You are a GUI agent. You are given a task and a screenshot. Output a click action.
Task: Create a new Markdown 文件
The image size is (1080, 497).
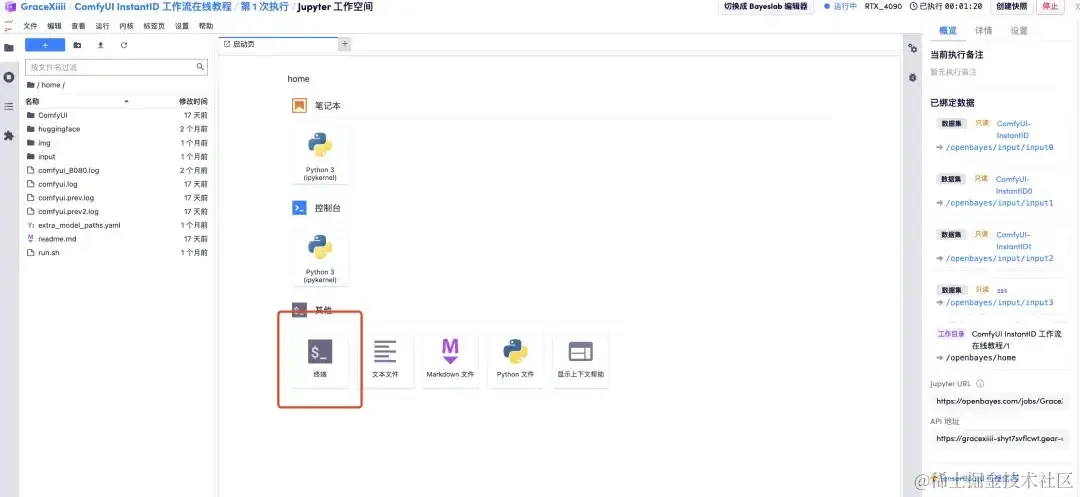pyautogui.click(x=450, y=359)
